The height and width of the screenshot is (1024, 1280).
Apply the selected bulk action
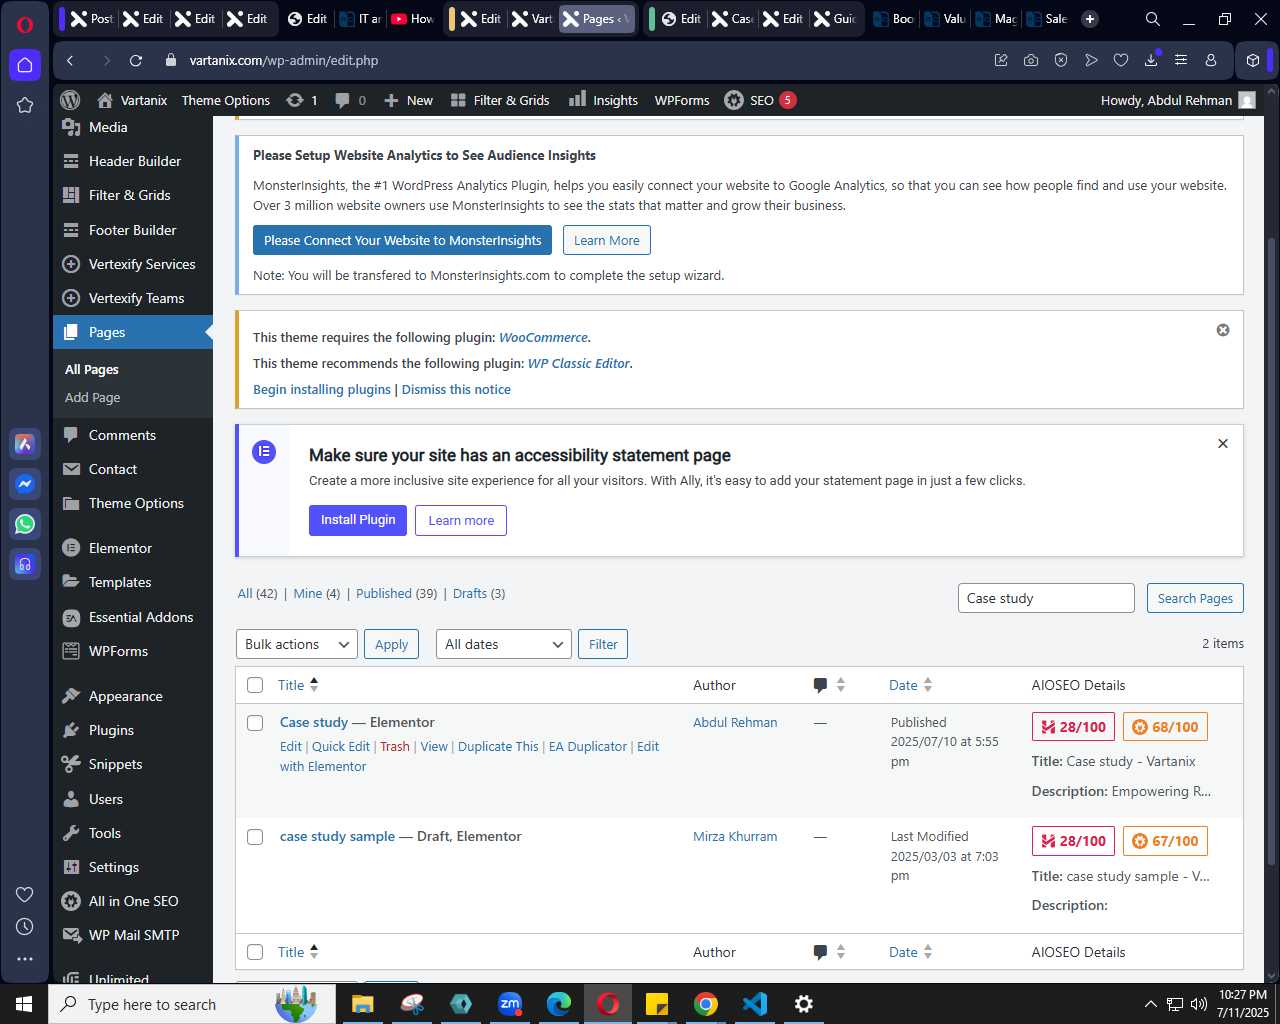391,644
